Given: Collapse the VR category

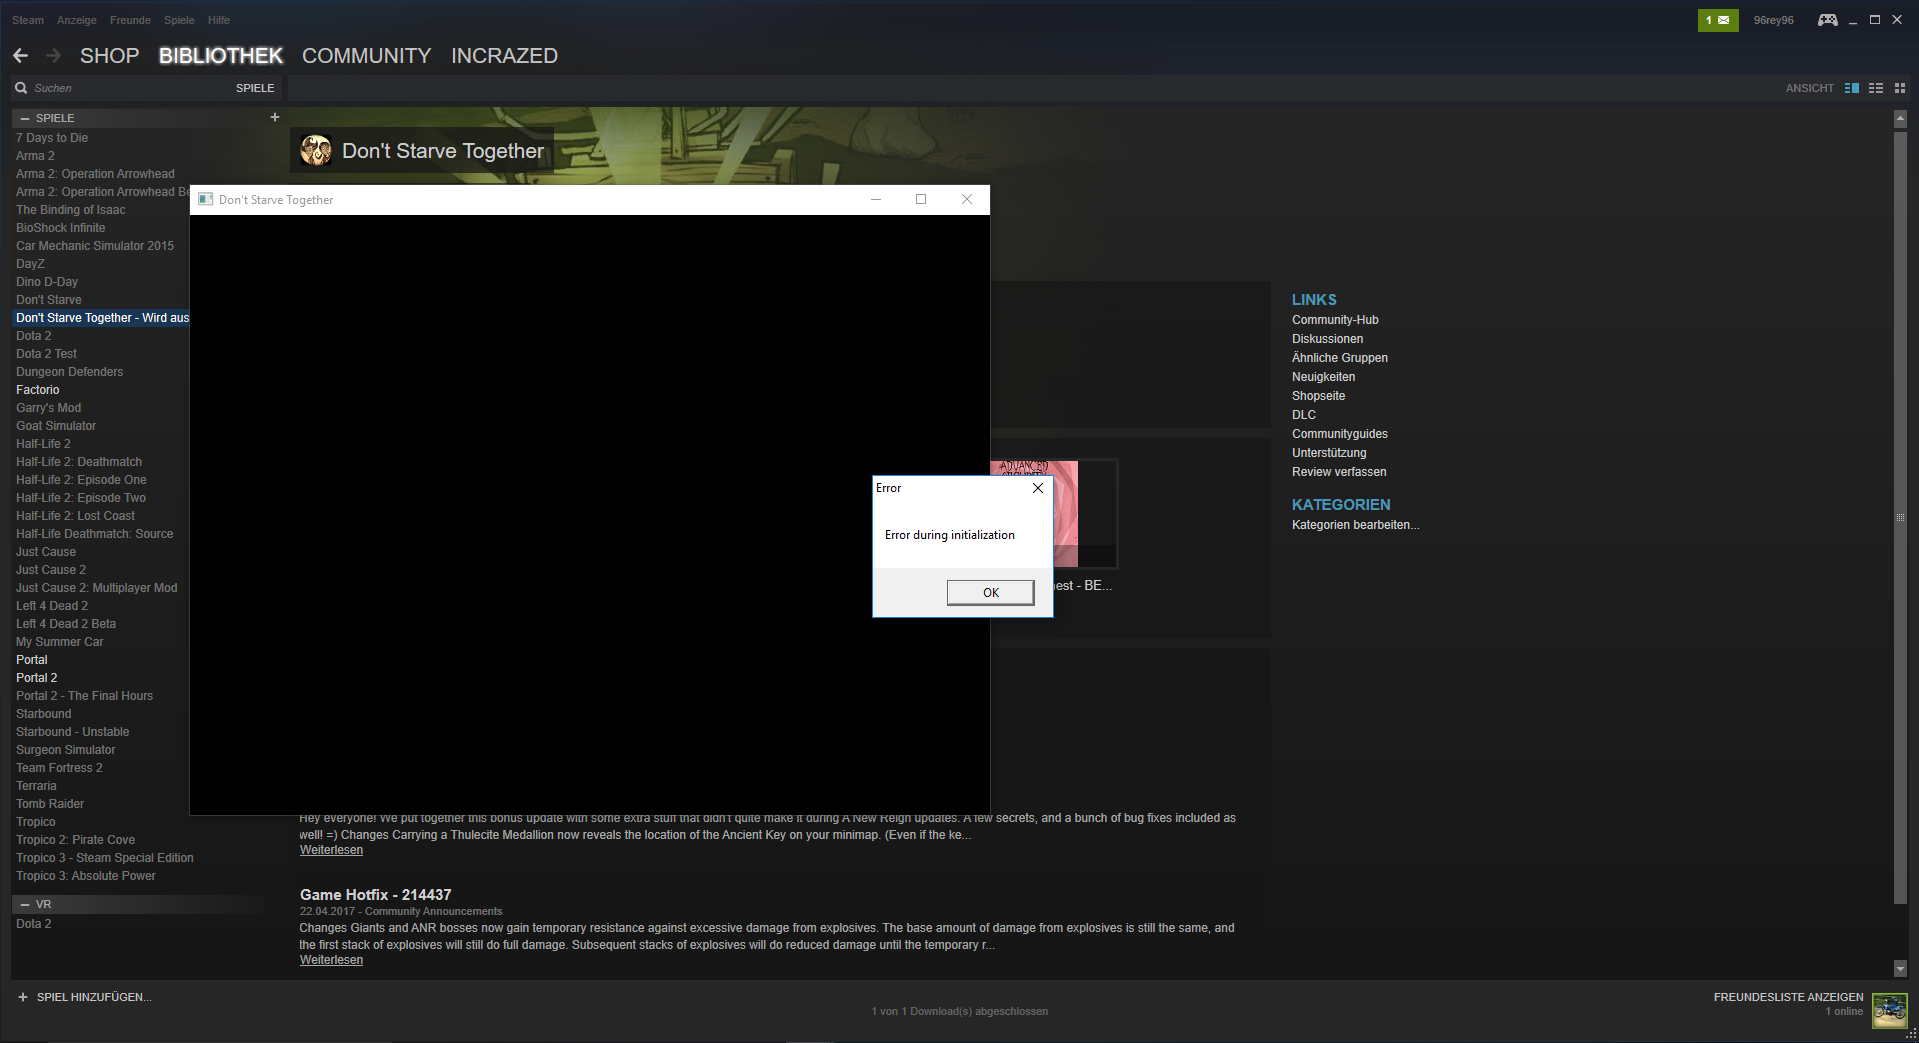Looking at the screenshot, I should coord(25,904).
